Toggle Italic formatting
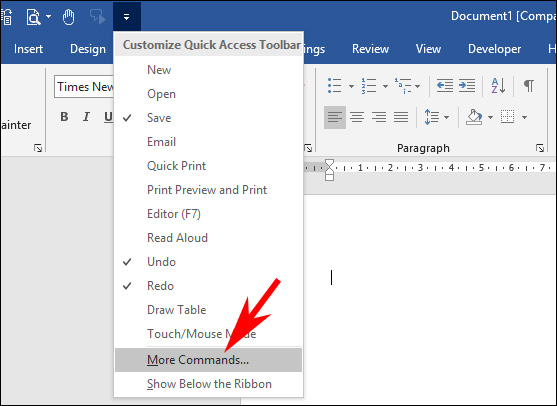 click(86, 117)
